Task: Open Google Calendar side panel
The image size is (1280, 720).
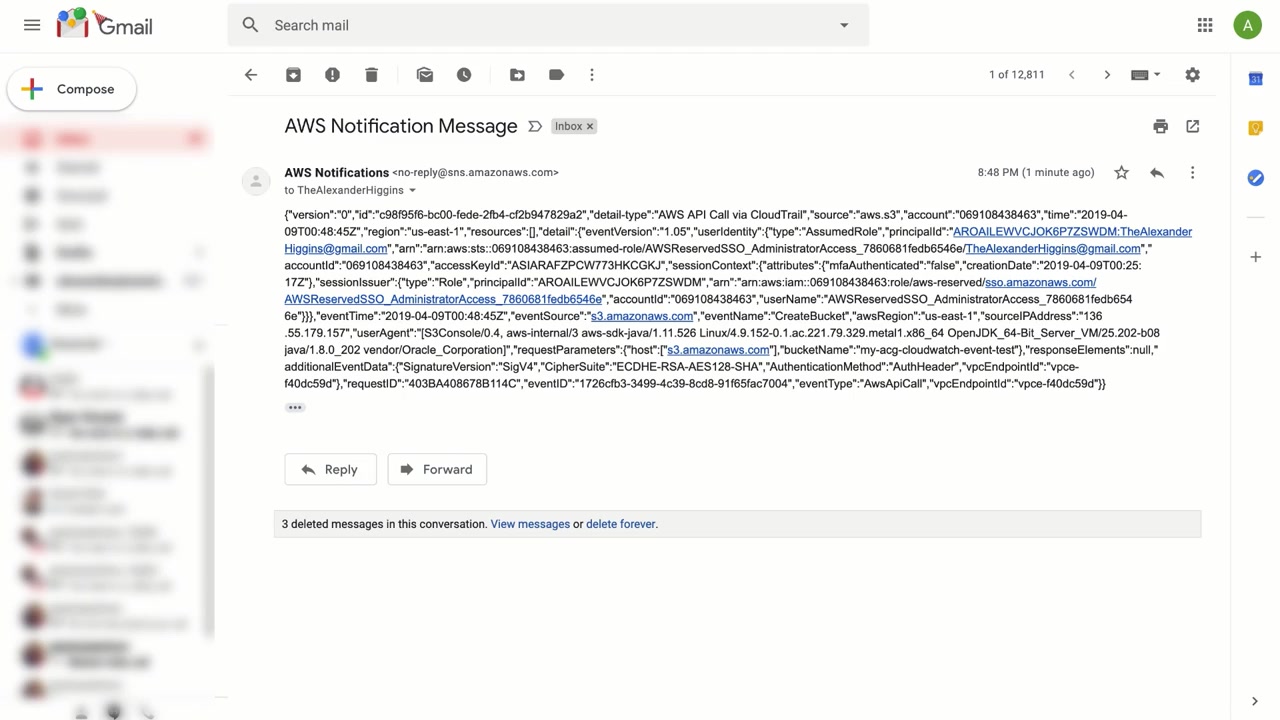Action: (1255, 78)
